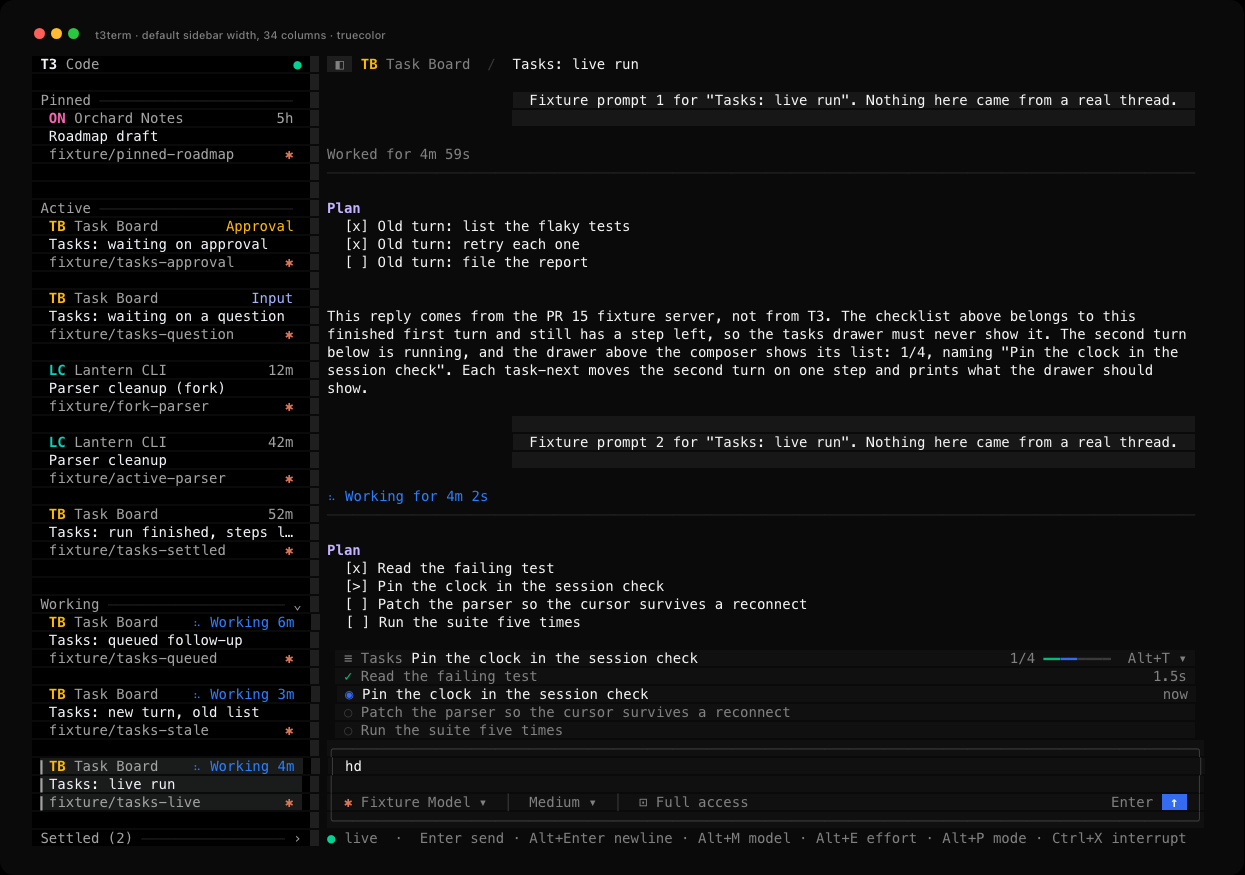Click the Tasks drawer list icon
This screenshot has height=875, width=1245.
tap(348, 658)
